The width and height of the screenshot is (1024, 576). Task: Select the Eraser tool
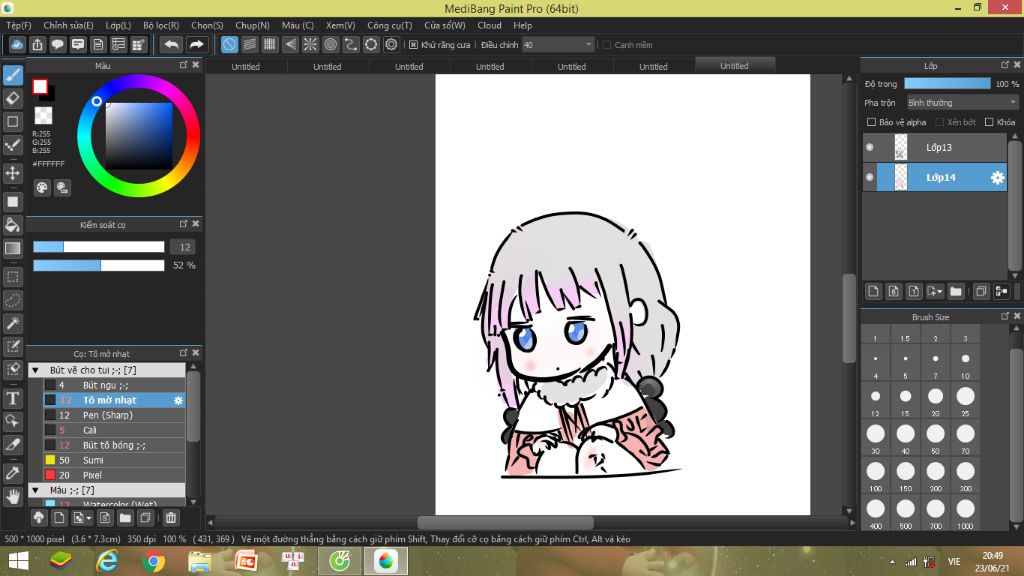[x=13, y=99]
